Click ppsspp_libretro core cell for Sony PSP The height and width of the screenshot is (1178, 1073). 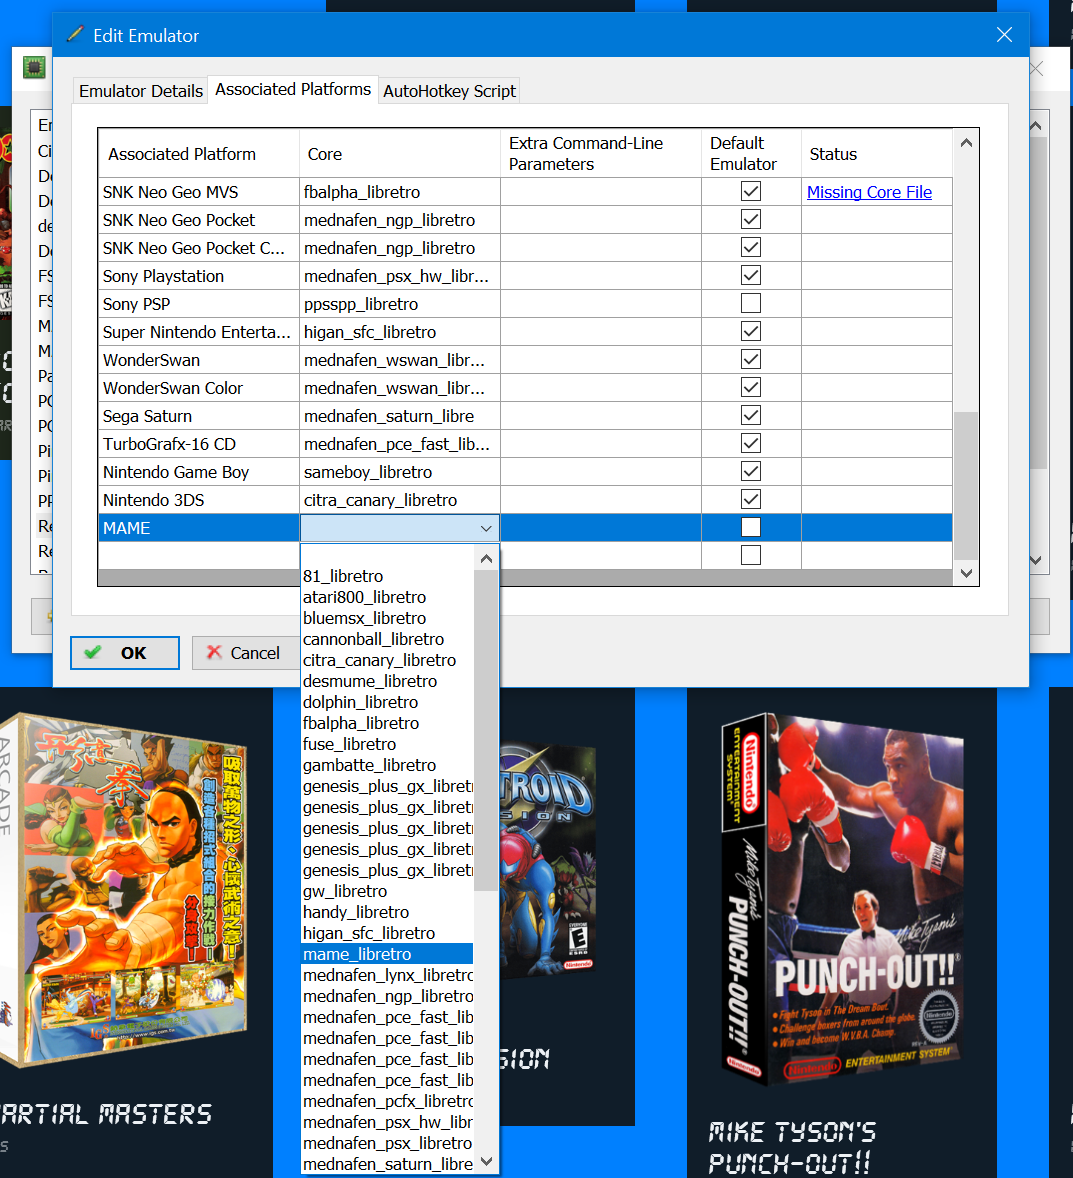coord(400,304)
